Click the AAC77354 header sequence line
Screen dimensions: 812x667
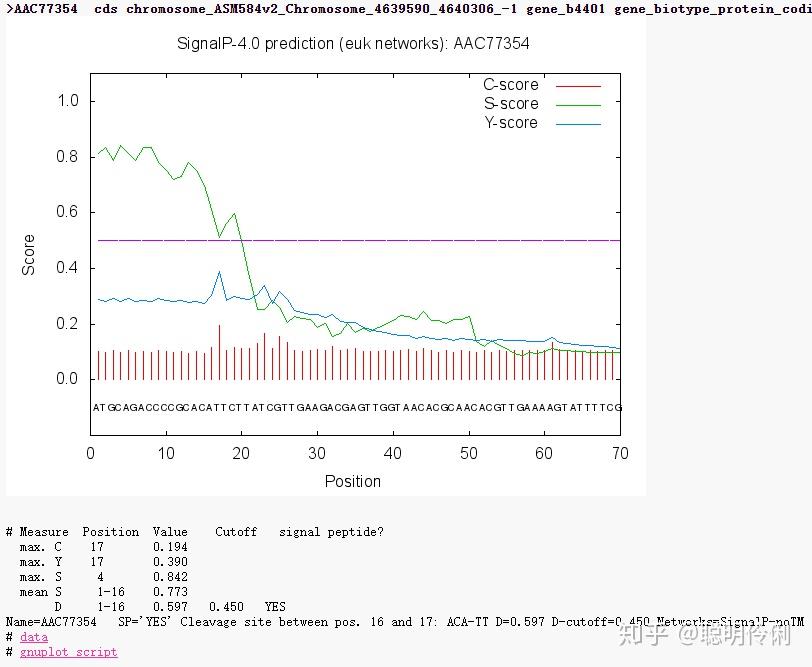pyautogui.click(x=300, y=9)
